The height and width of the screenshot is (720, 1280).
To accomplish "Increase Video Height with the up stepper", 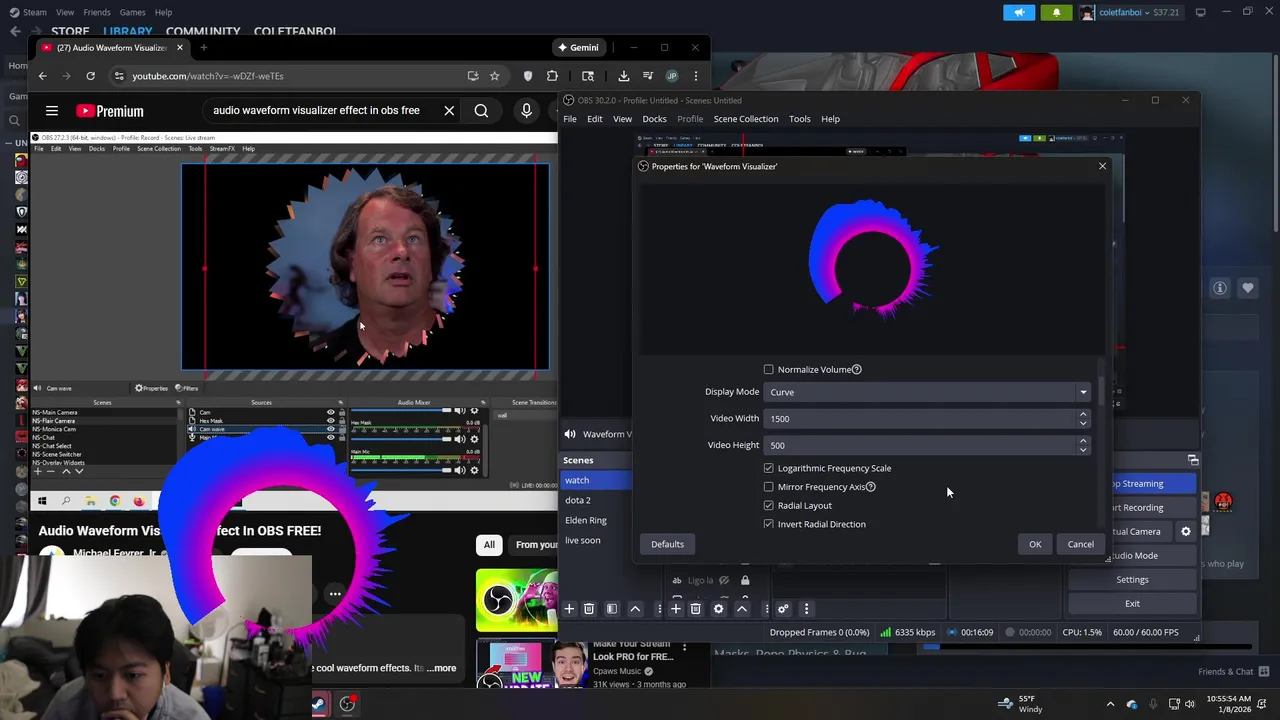I will (1083, 440).
